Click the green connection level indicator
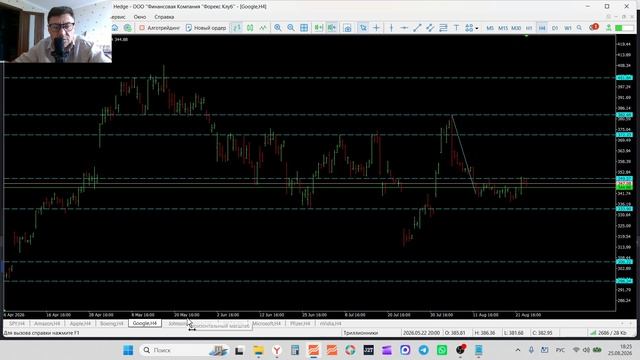The height and width of the screenshot is (360, 640). [624, 28]
